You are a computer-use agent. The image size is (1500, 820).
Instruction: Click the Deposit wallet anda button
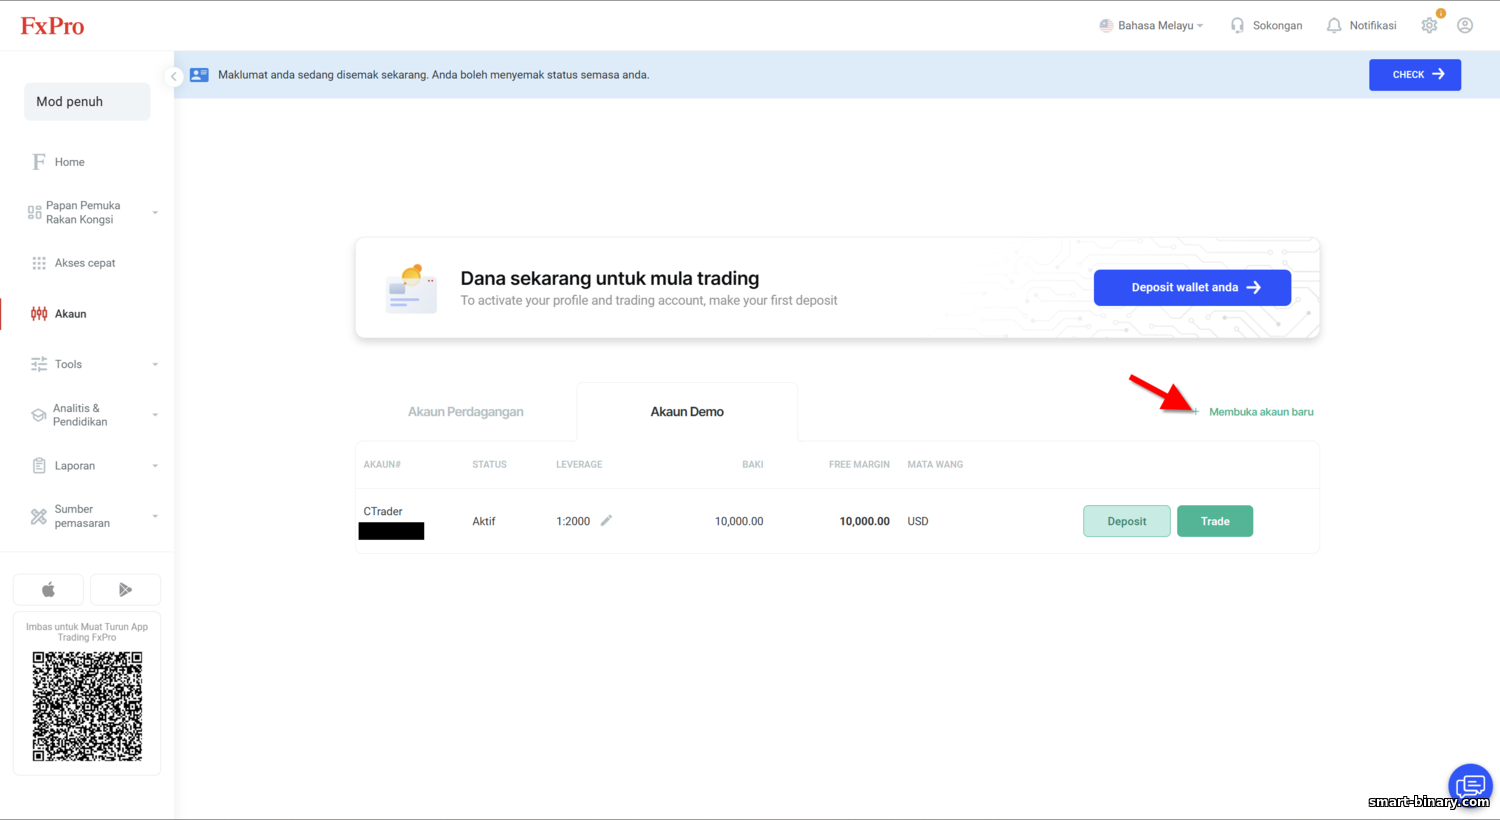point(1192,287)
